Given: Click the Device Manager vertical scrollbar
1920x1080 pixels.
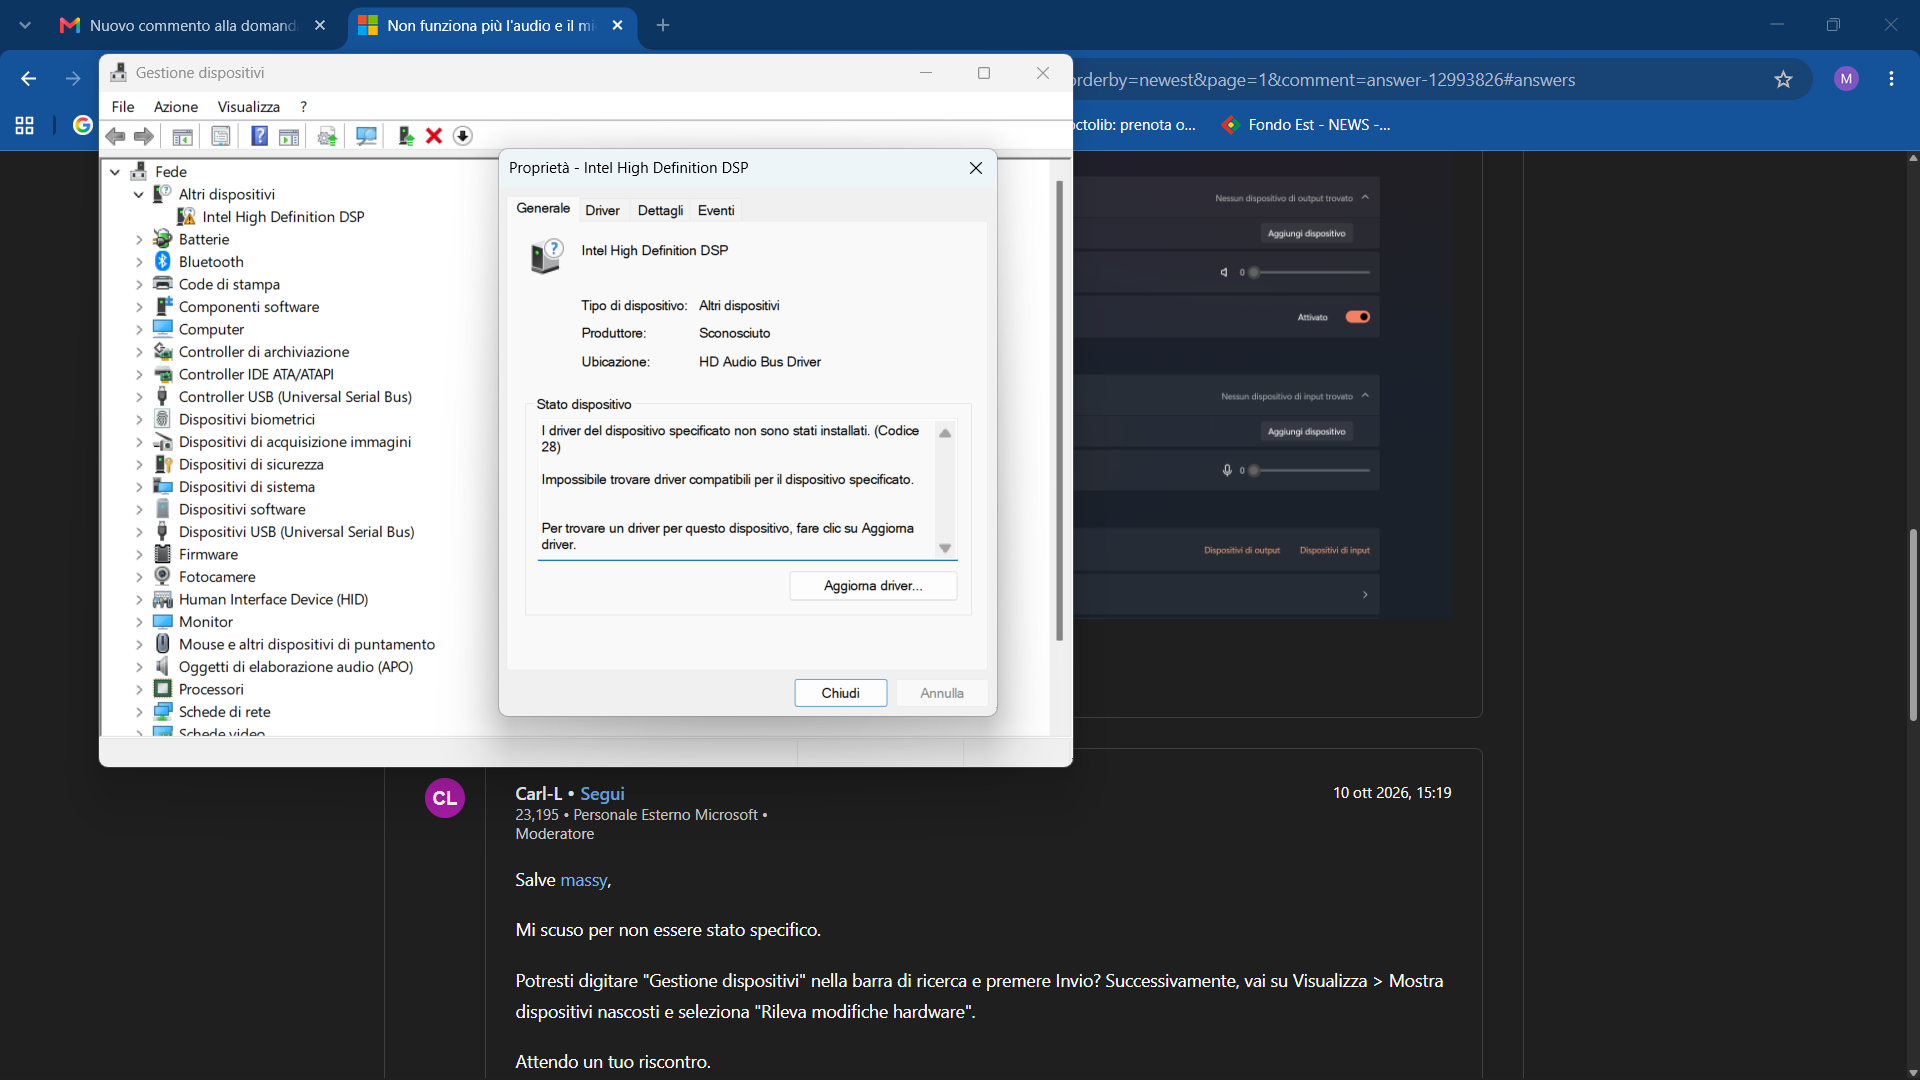Looking at the screenshot, I should coord(1059,410).
